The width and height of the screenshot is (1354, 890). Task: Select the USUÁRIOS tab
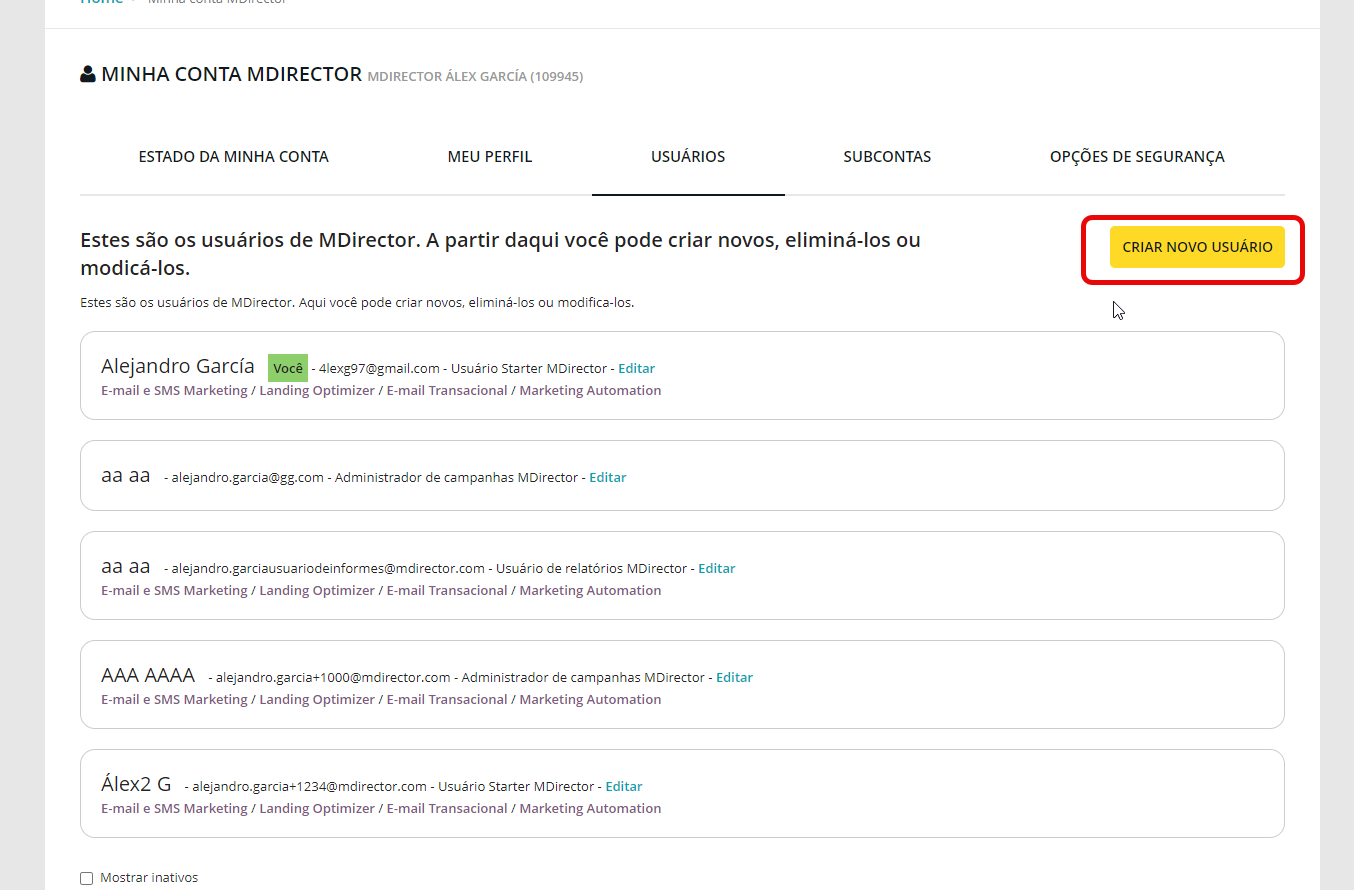[x=688, y=157]
